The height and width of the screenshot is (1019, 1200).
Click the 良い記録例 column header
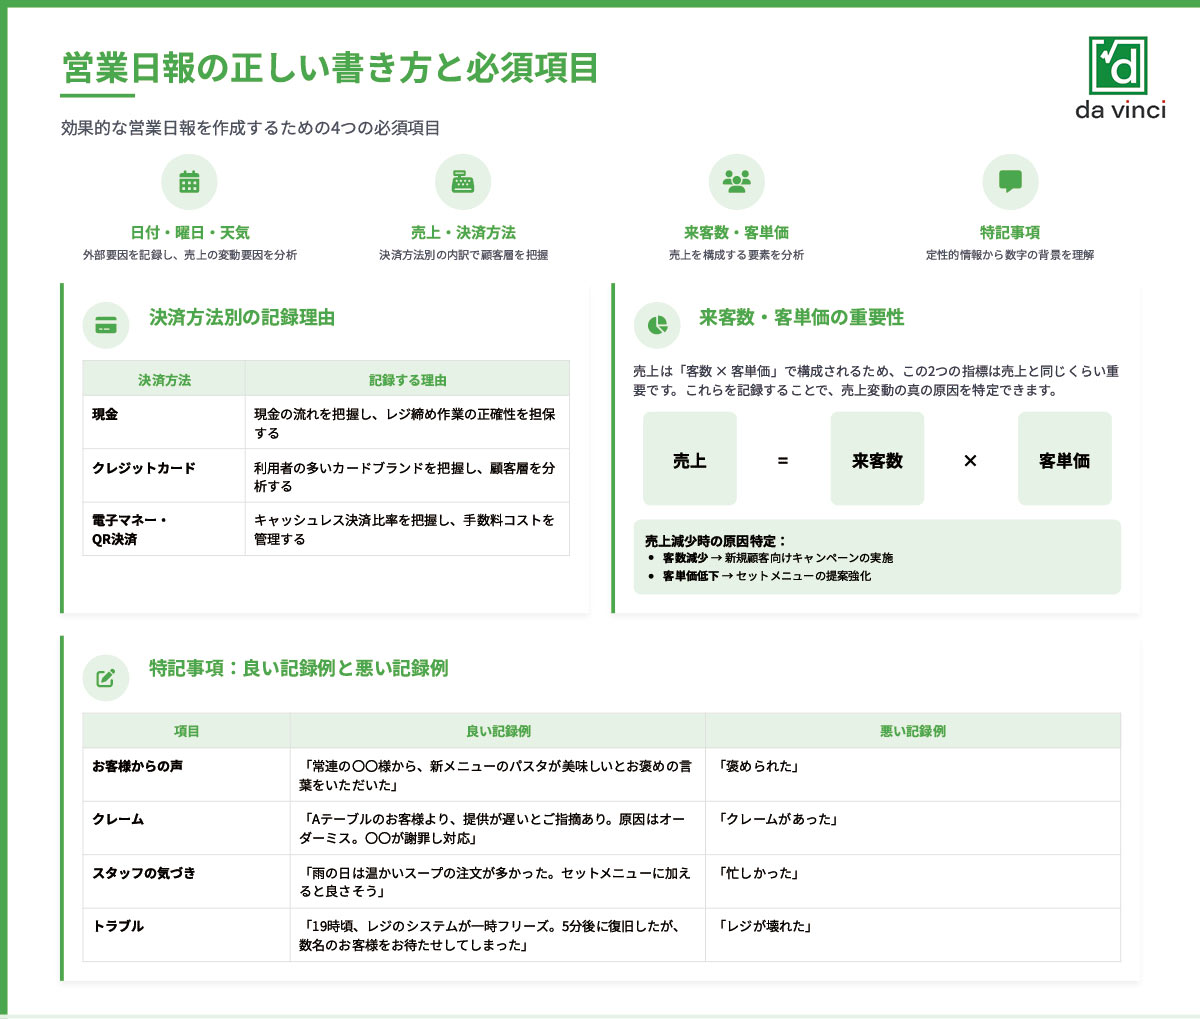coord(497,730)
